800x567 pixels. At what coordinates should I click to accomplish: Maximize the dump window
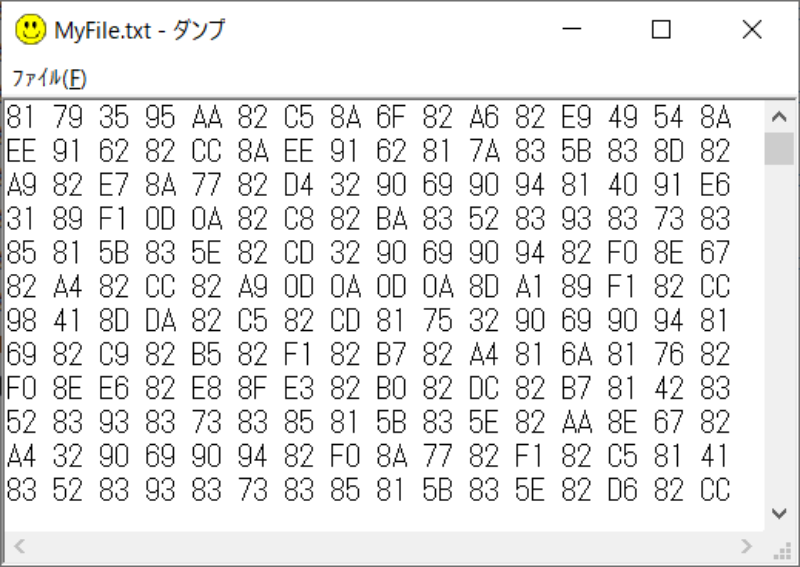[x=661, y=30]
